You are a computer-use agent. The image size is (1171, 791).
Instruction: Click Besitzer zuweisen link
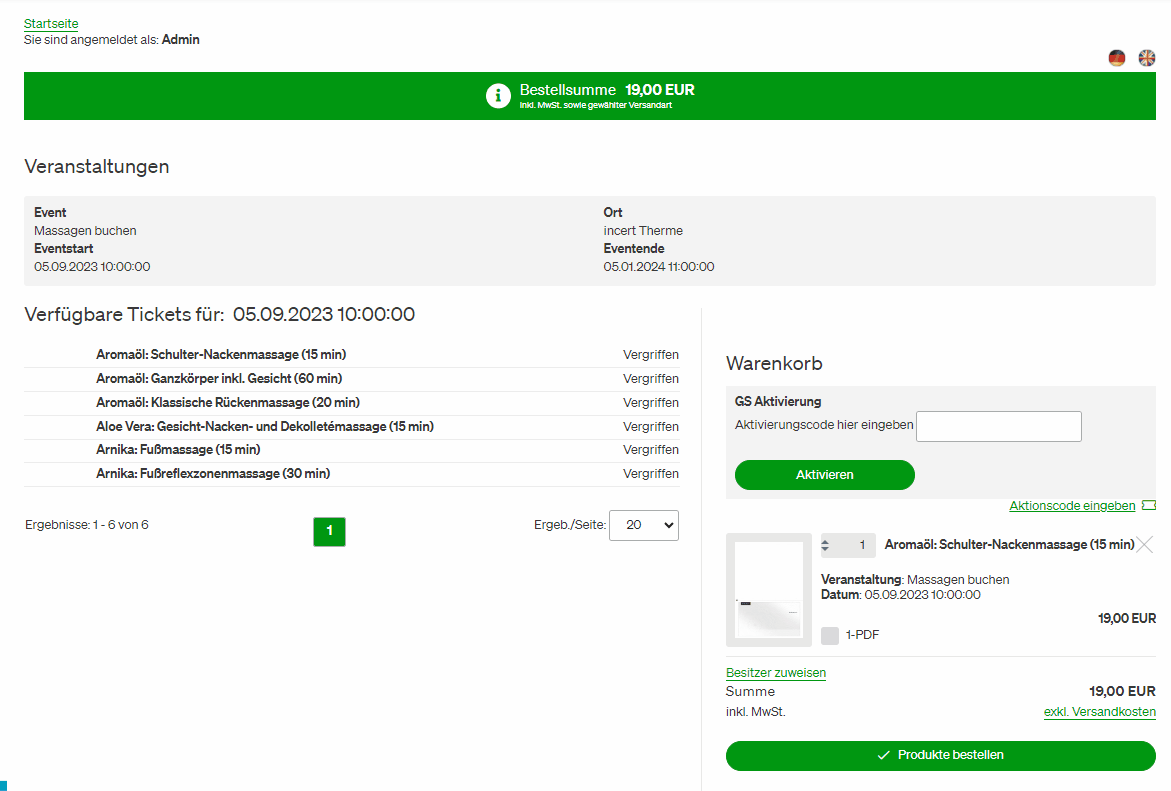point(776,672)
